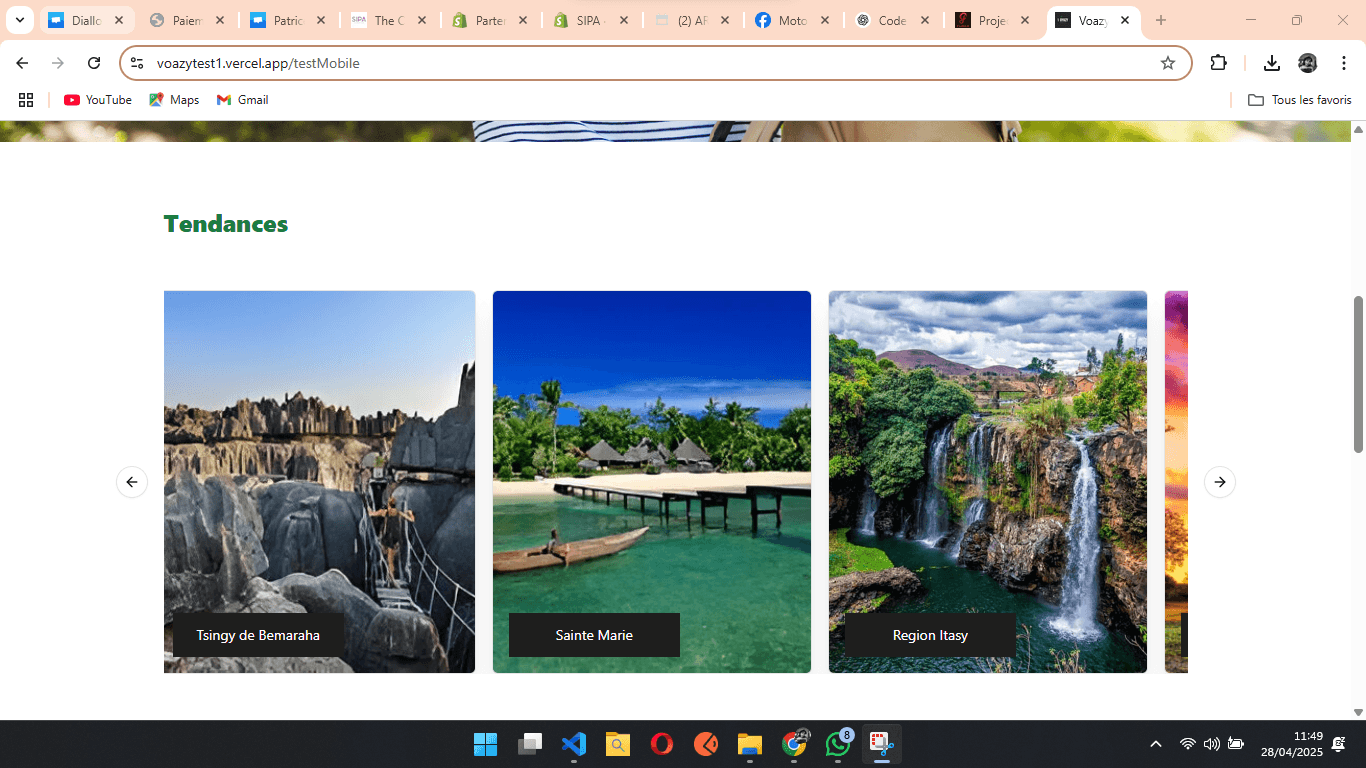
Task: Expand the tab search dropdown arrow
Action: [19, 20]
